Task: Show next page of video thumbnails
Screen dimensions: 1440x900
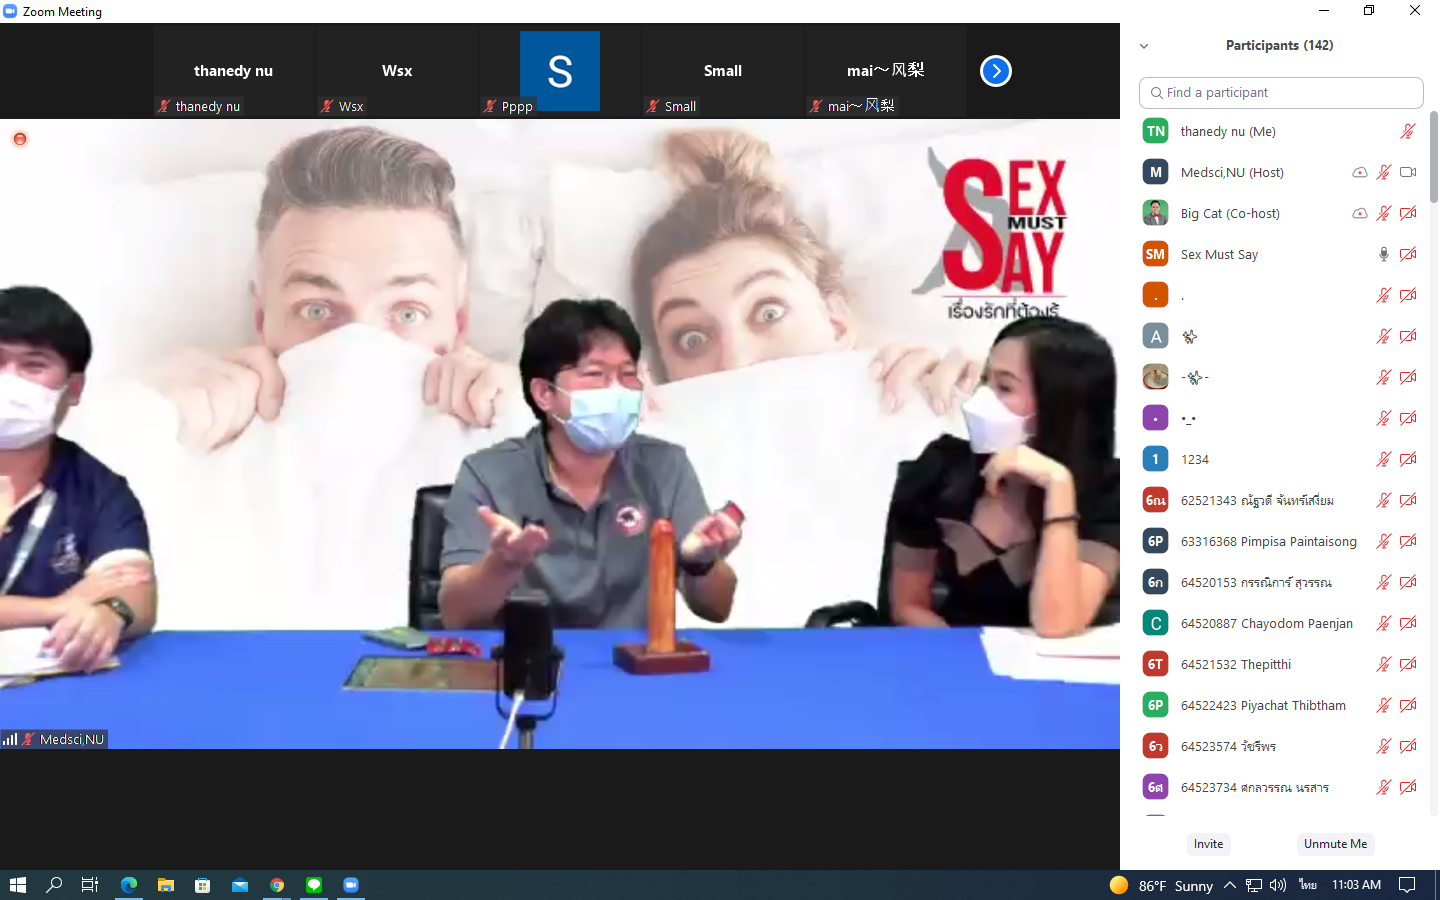Action: tap(995, 71)
